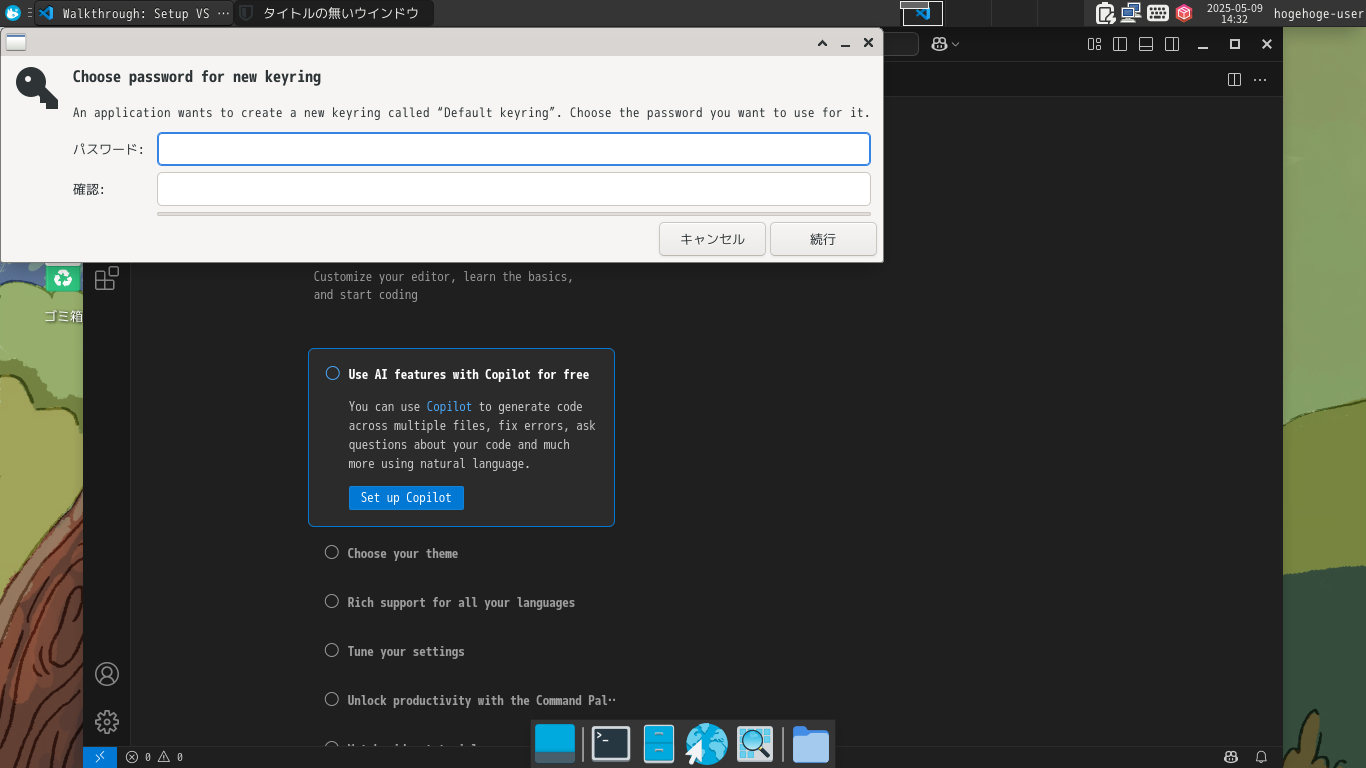This screenshot has height=768, width=1366.
Task: Open the errors and warnings problems indicator
Action: 154,757
